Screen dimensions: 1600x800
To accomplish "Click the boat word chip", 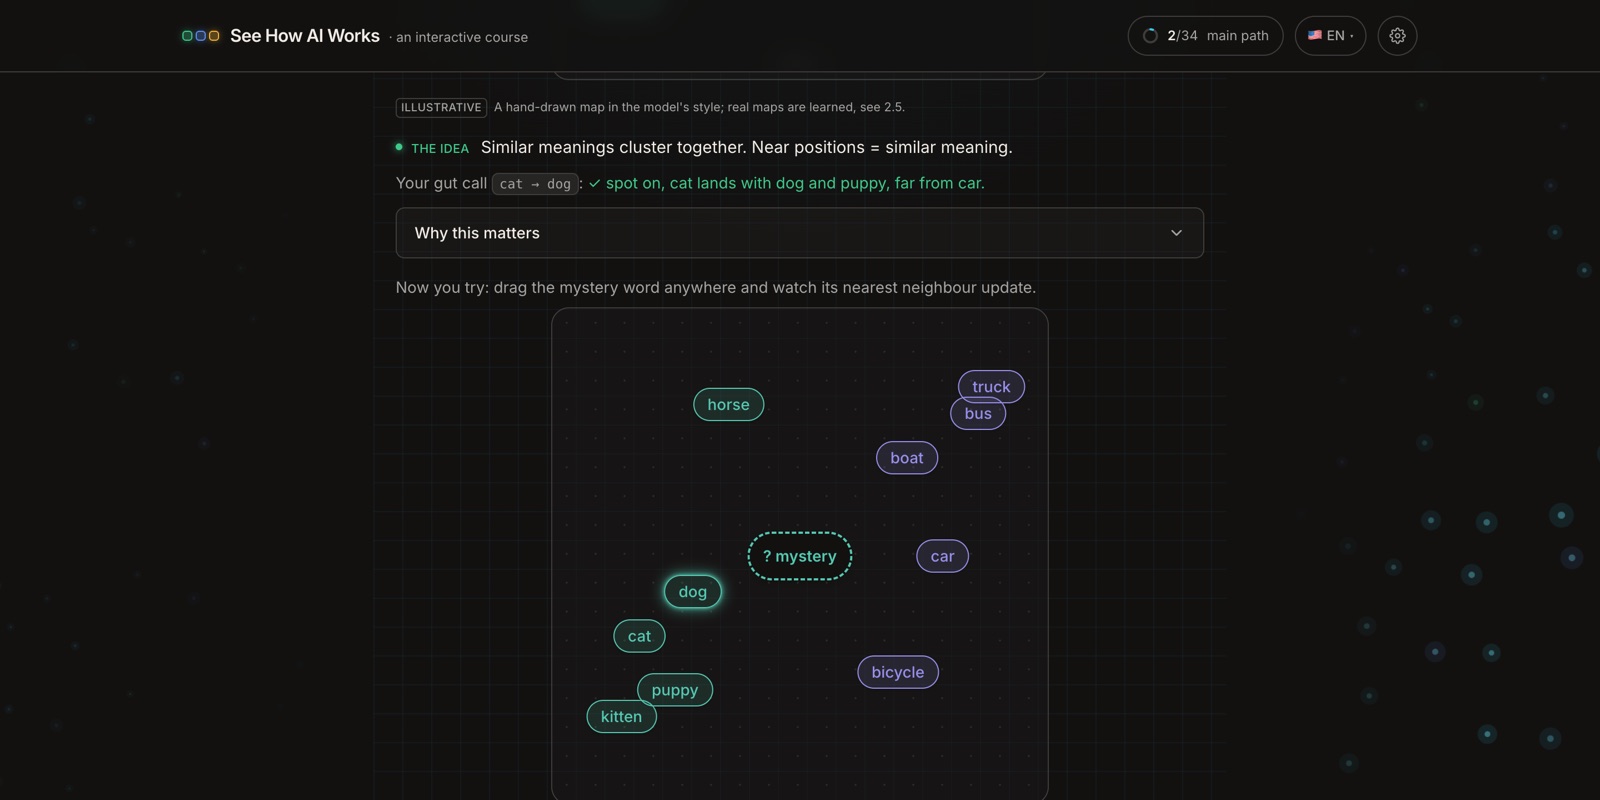I will 907,457.
